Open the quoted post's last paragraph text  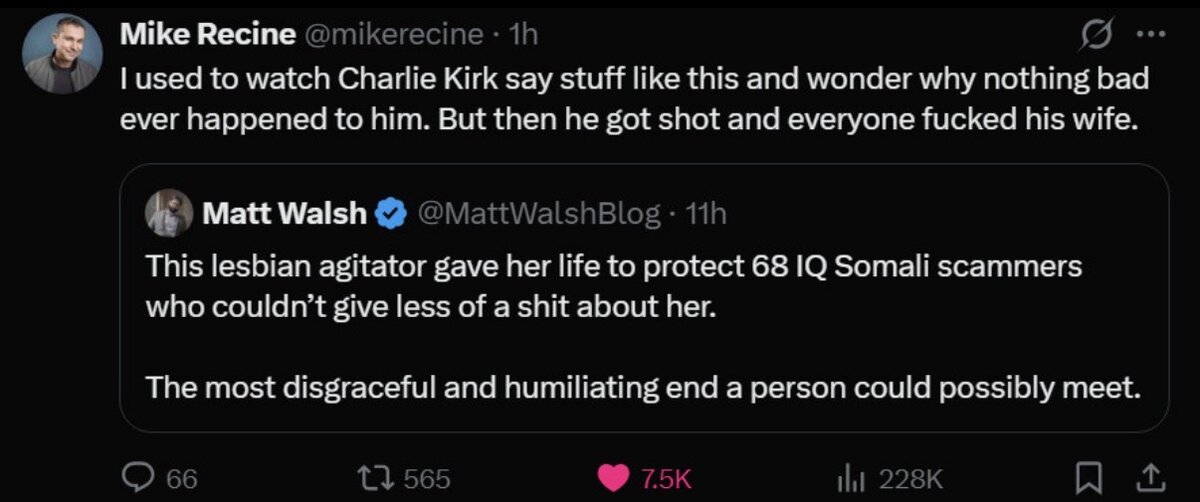tap(642, 389)
